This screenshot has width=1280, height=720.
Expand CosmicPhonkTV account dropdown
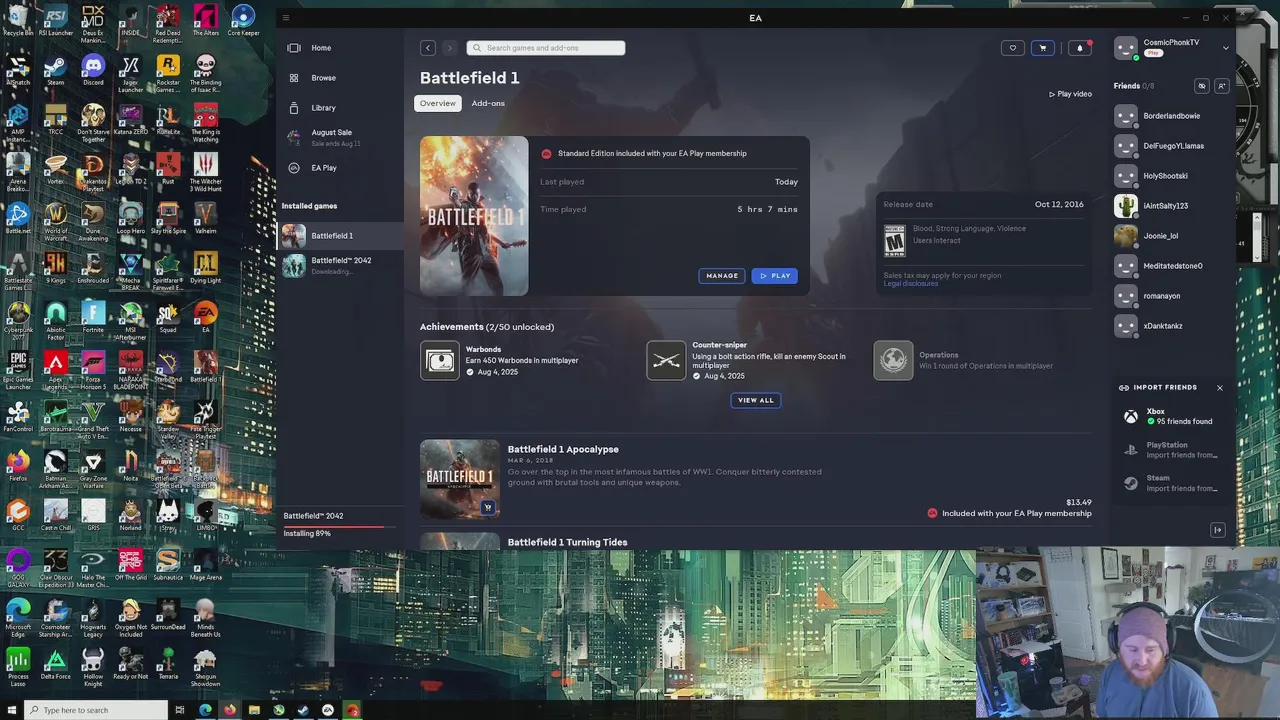tap(1226, 47)
